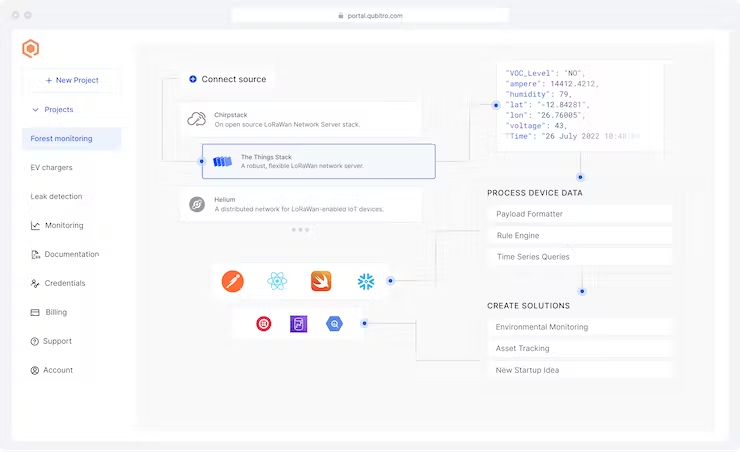Click the humidity line in JSON payload
The width and height of the screenshot is (740, 452).
[x=538, y=94]
